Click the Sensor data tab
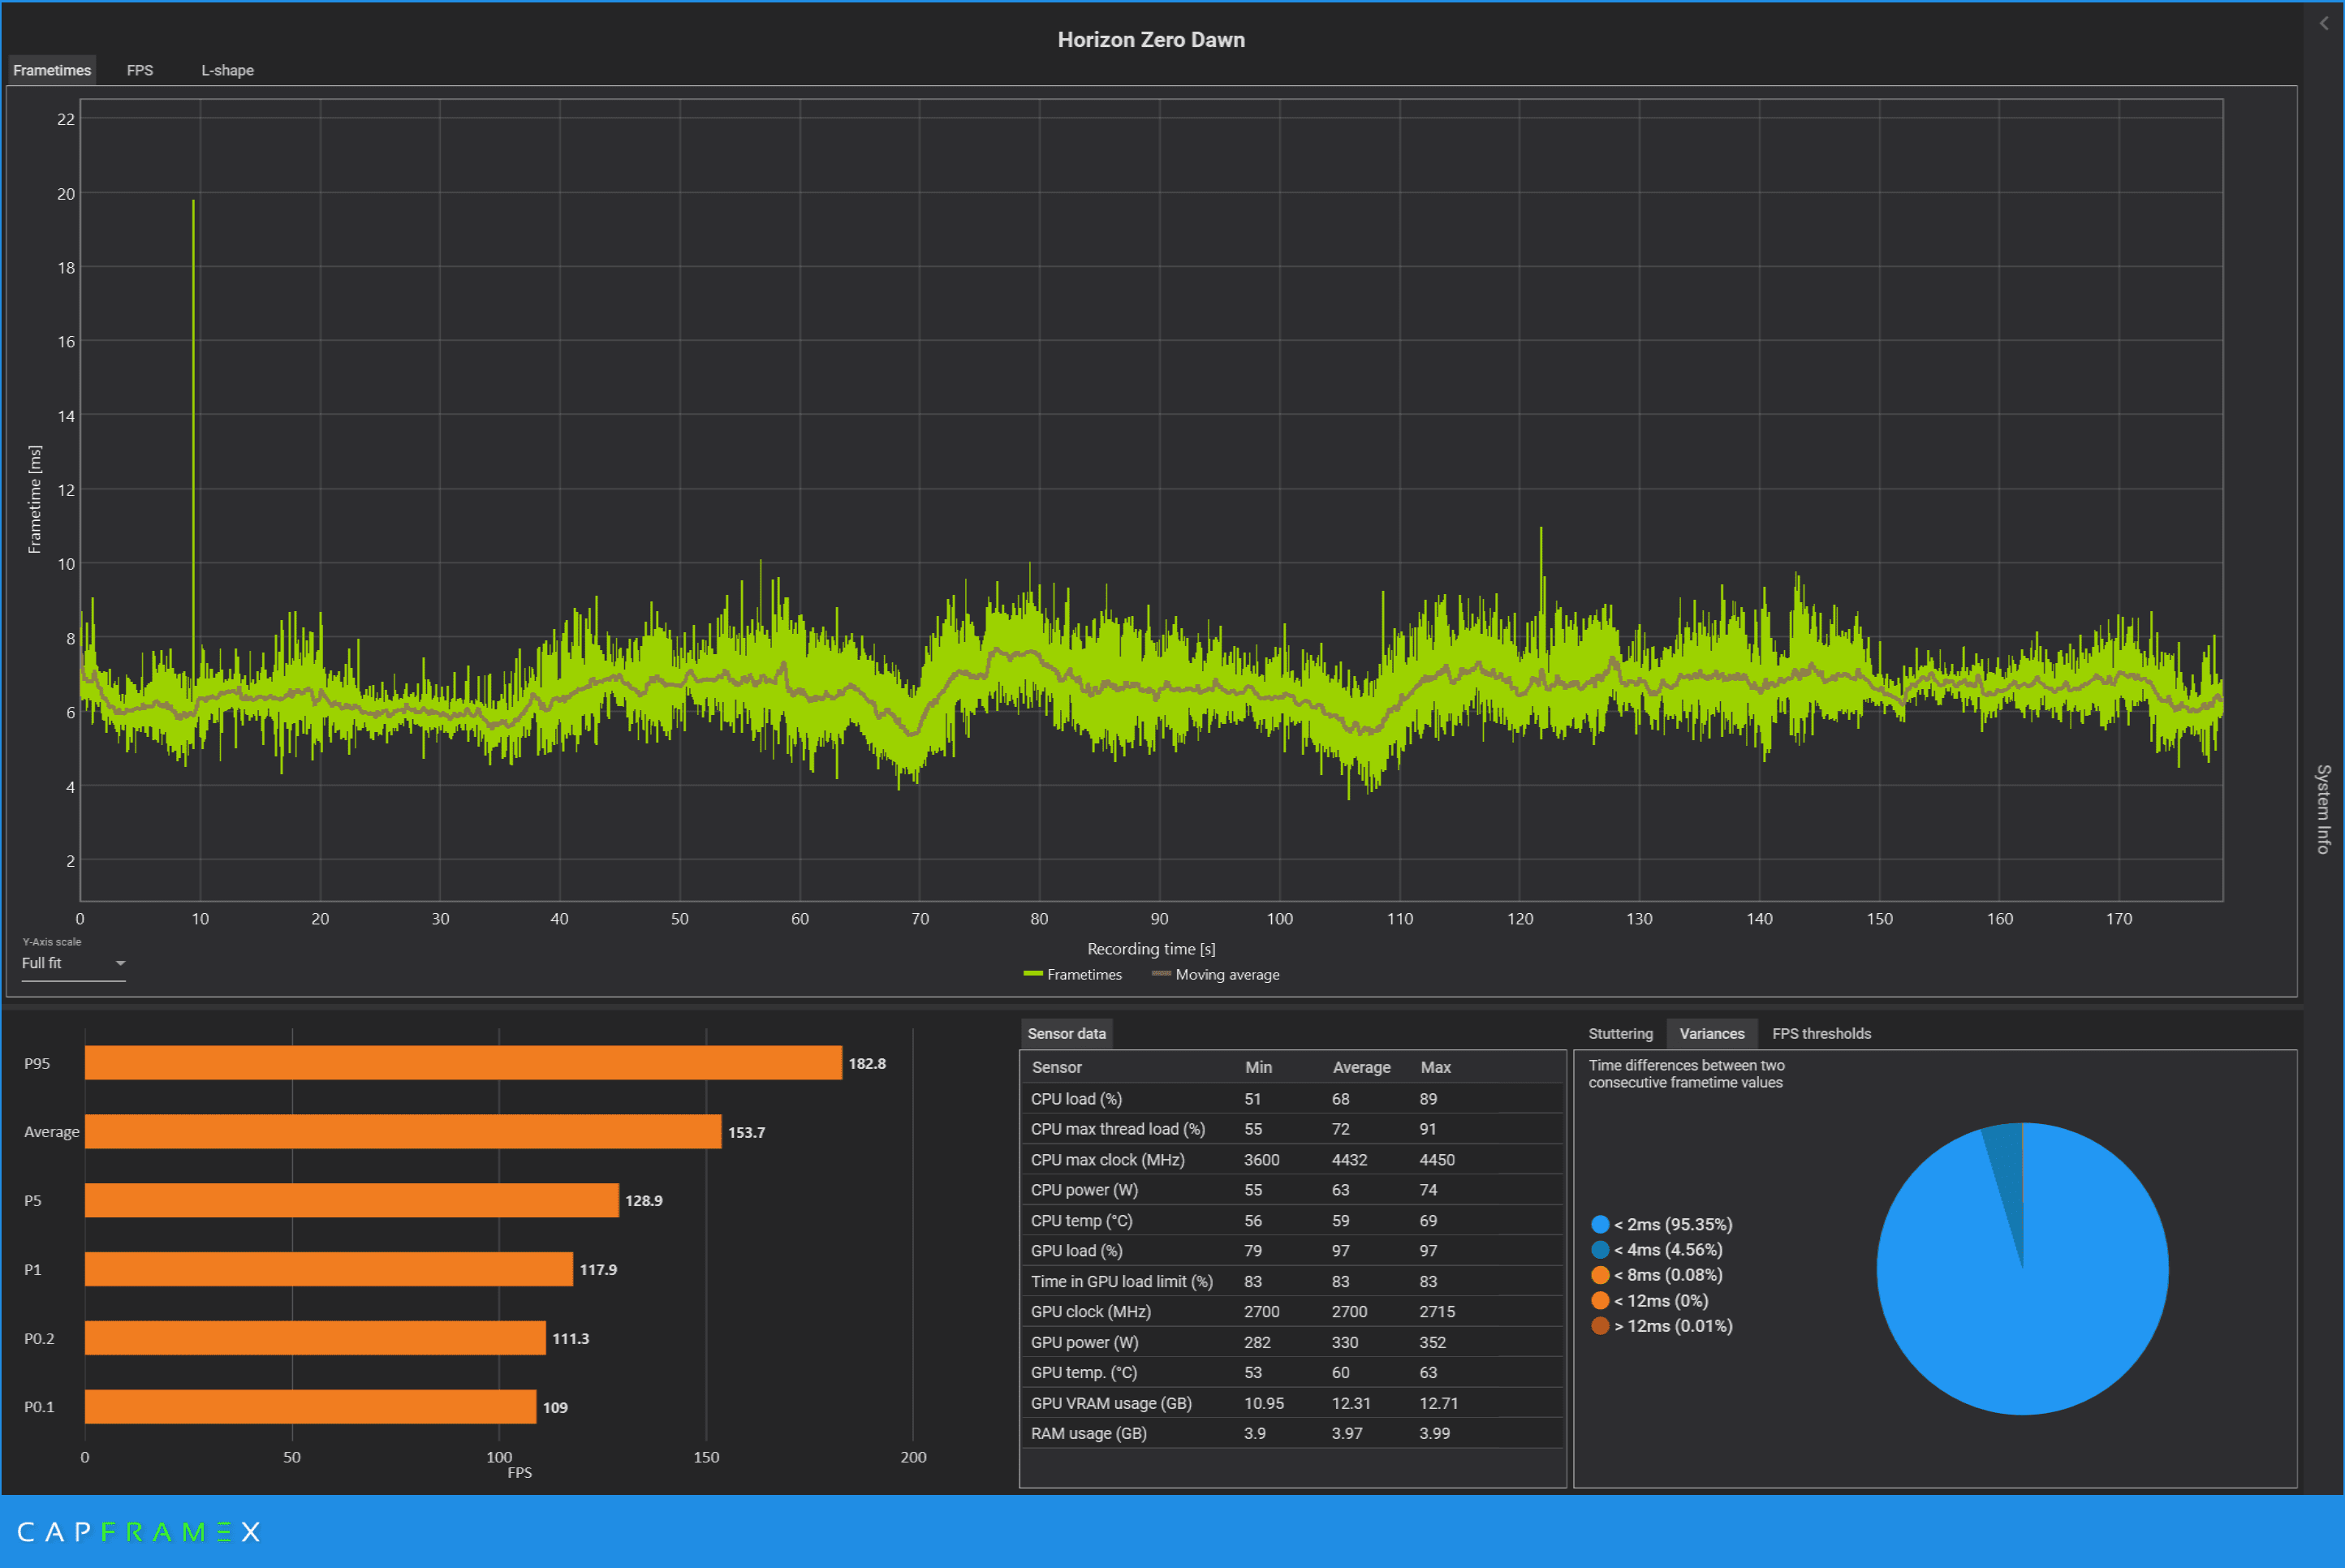 tap(1066, 1033)
